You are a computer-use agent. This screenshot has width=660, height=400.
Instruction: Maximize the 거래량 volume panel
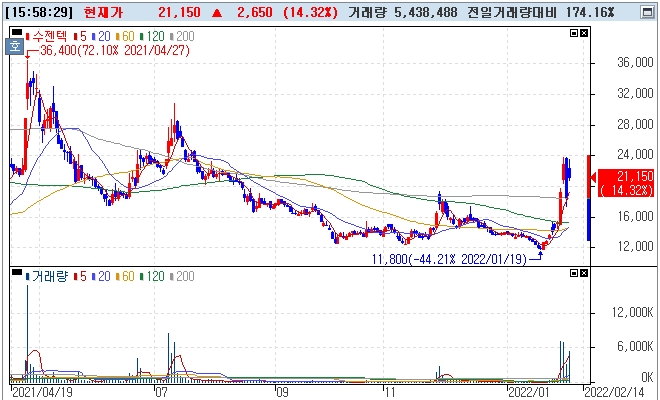coord(574,273)
